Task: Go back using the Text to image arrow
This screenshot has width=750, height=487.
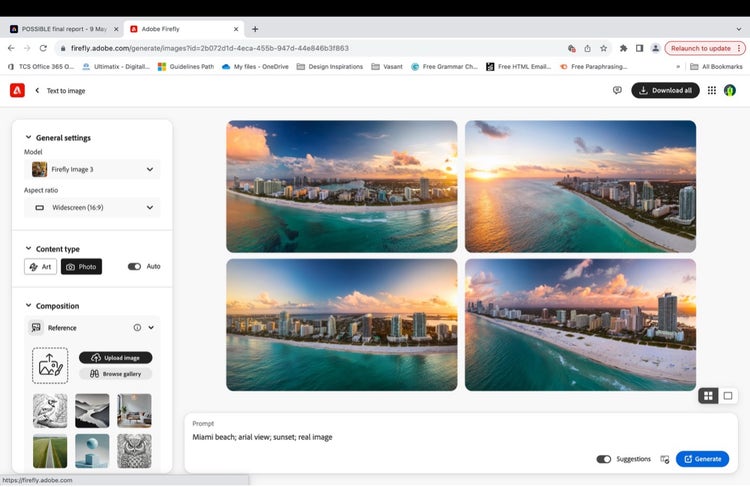Action: (38, 91)
